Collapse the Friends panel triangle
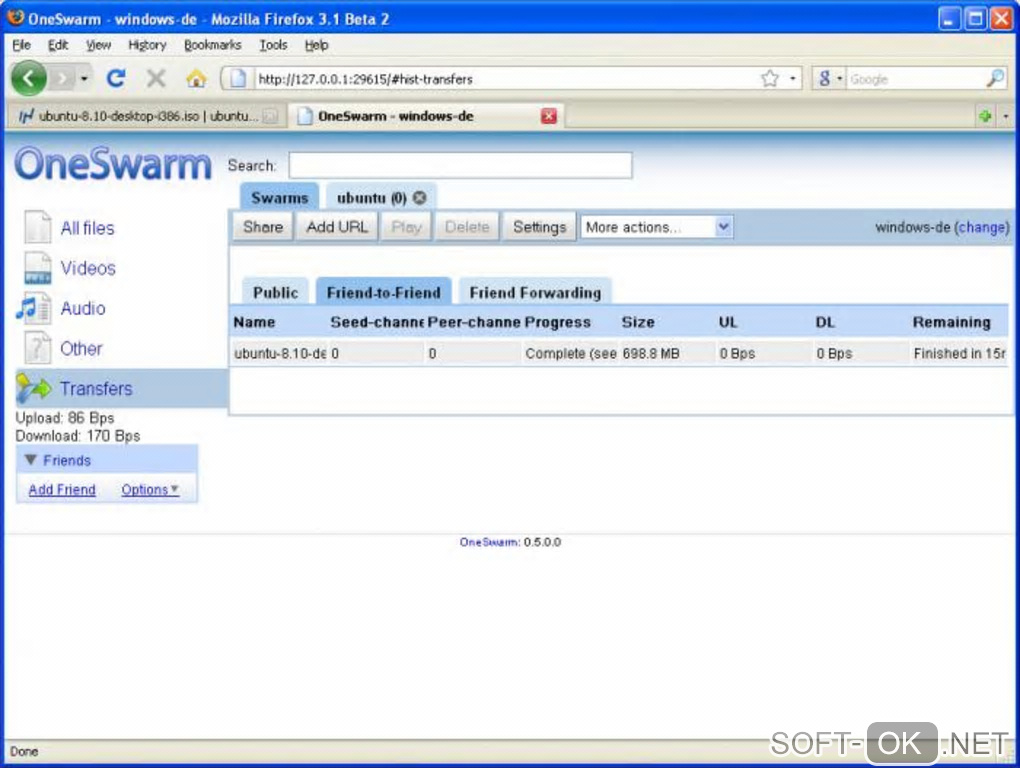1020x768 pixels. (30, 460)
